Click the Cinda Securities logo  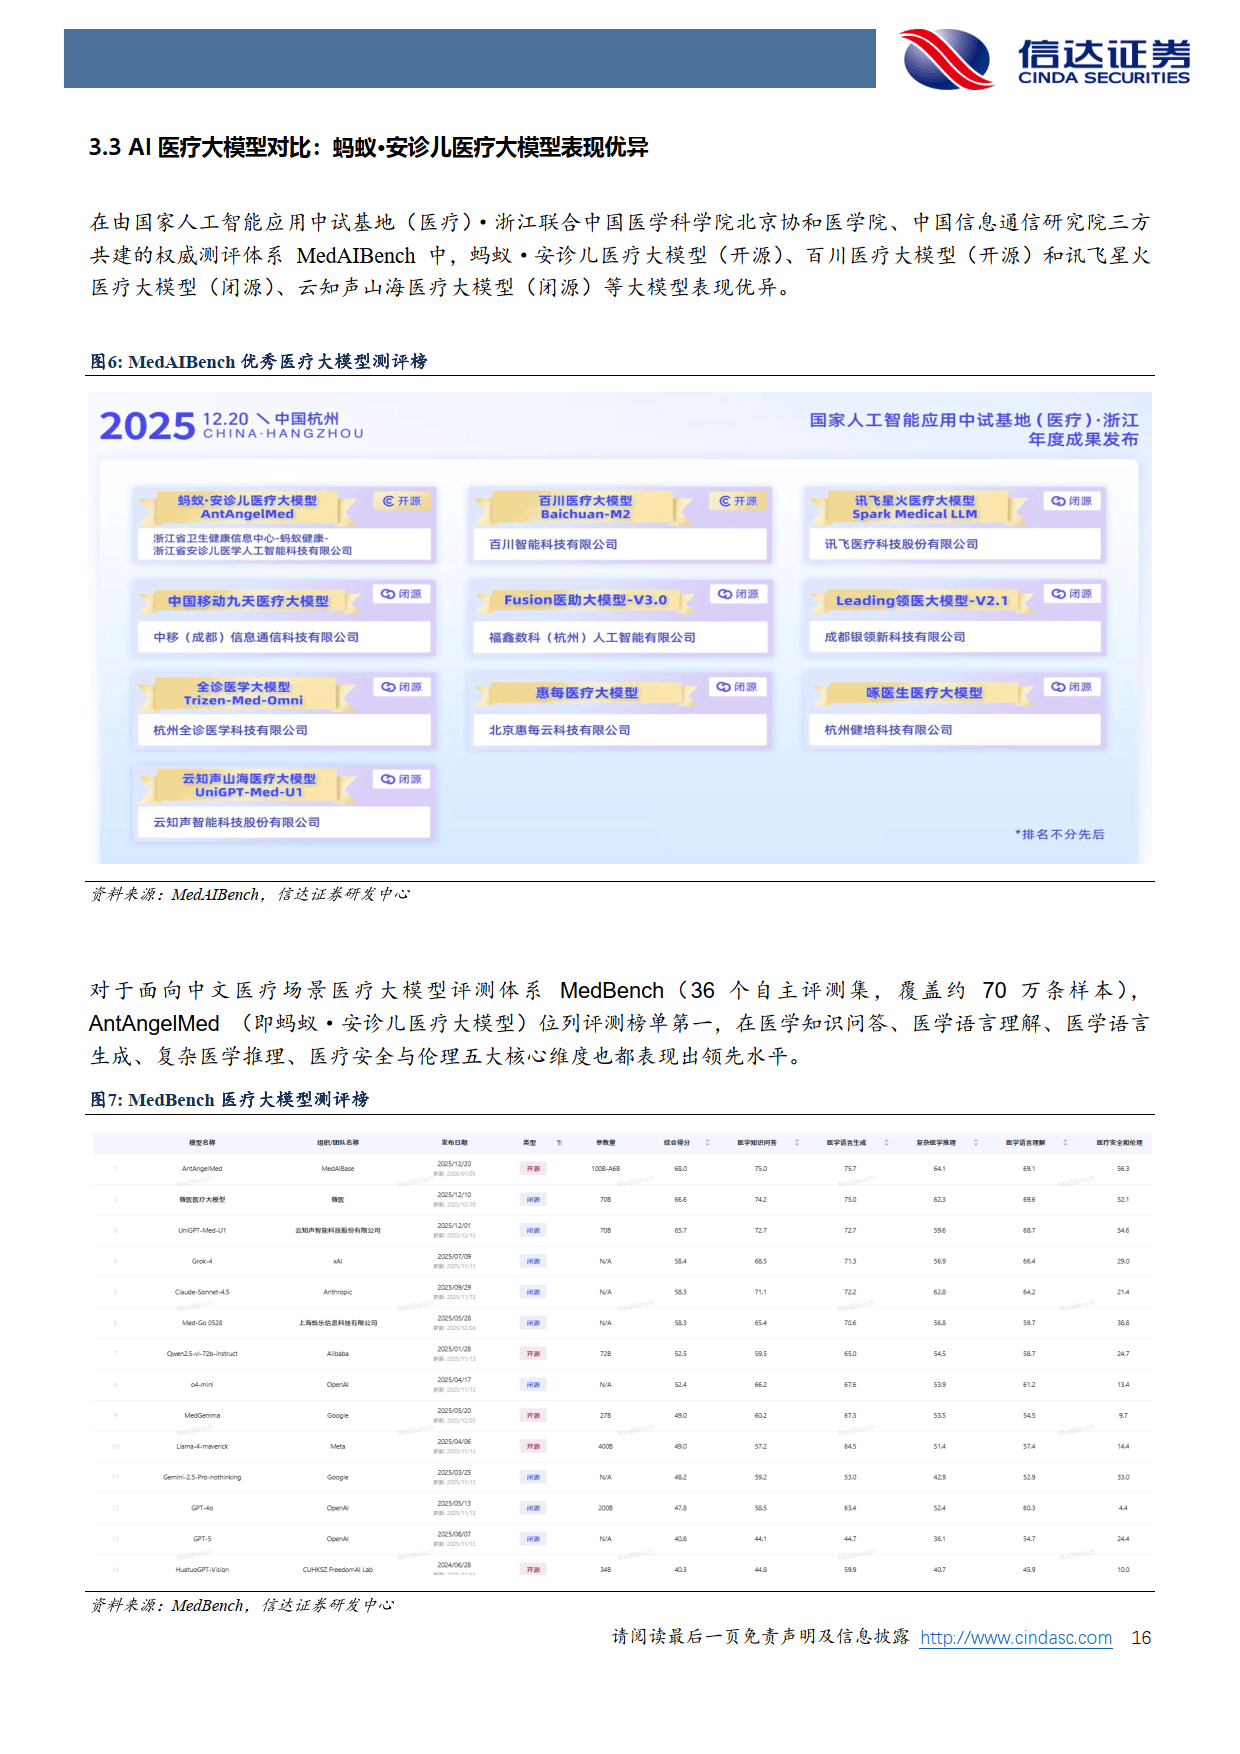point(1044,59)
